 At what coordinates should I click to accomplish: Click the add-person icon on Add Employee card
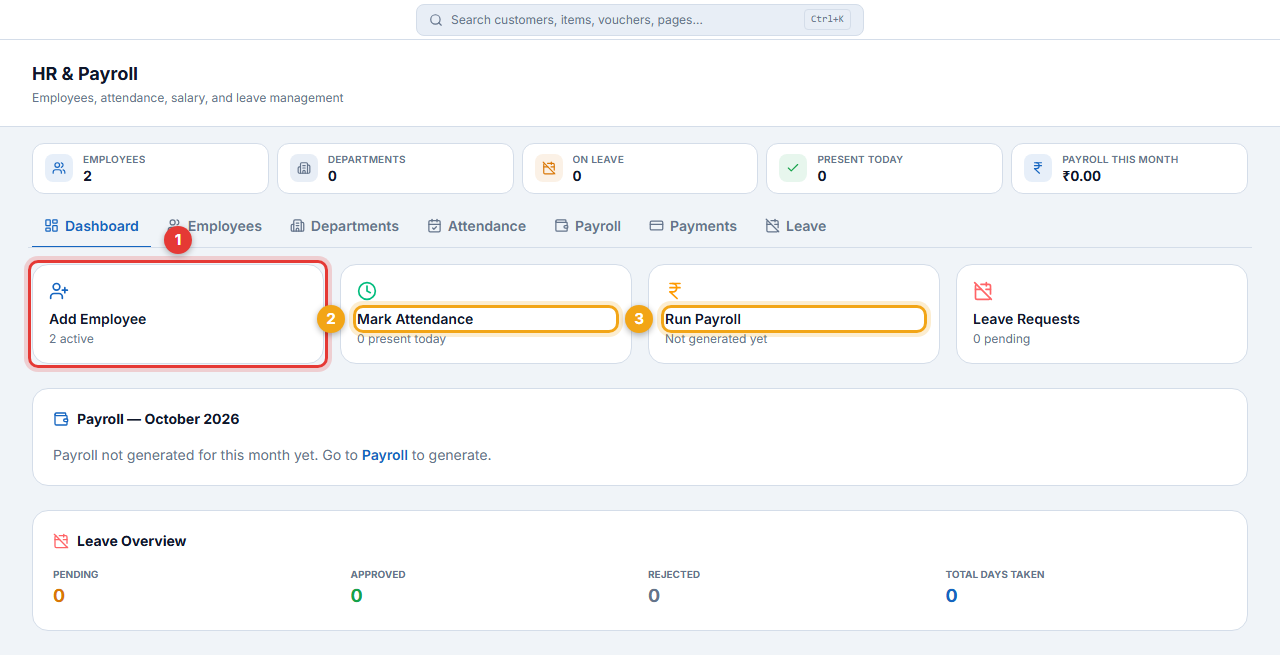59,291
